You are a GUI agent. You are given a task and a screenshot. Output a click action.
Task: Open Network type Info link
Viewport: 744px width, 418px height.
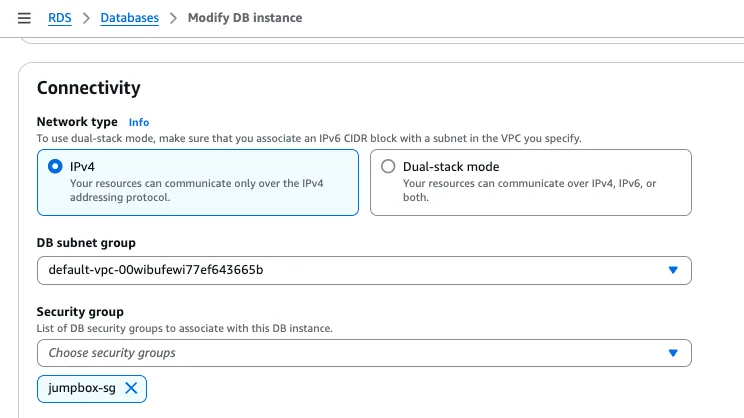[x=139, y=122]
